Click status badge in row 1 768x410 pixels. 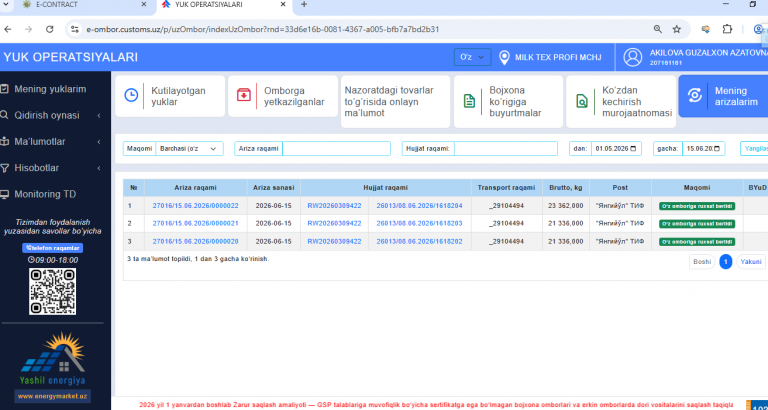(x=697, y=206)
